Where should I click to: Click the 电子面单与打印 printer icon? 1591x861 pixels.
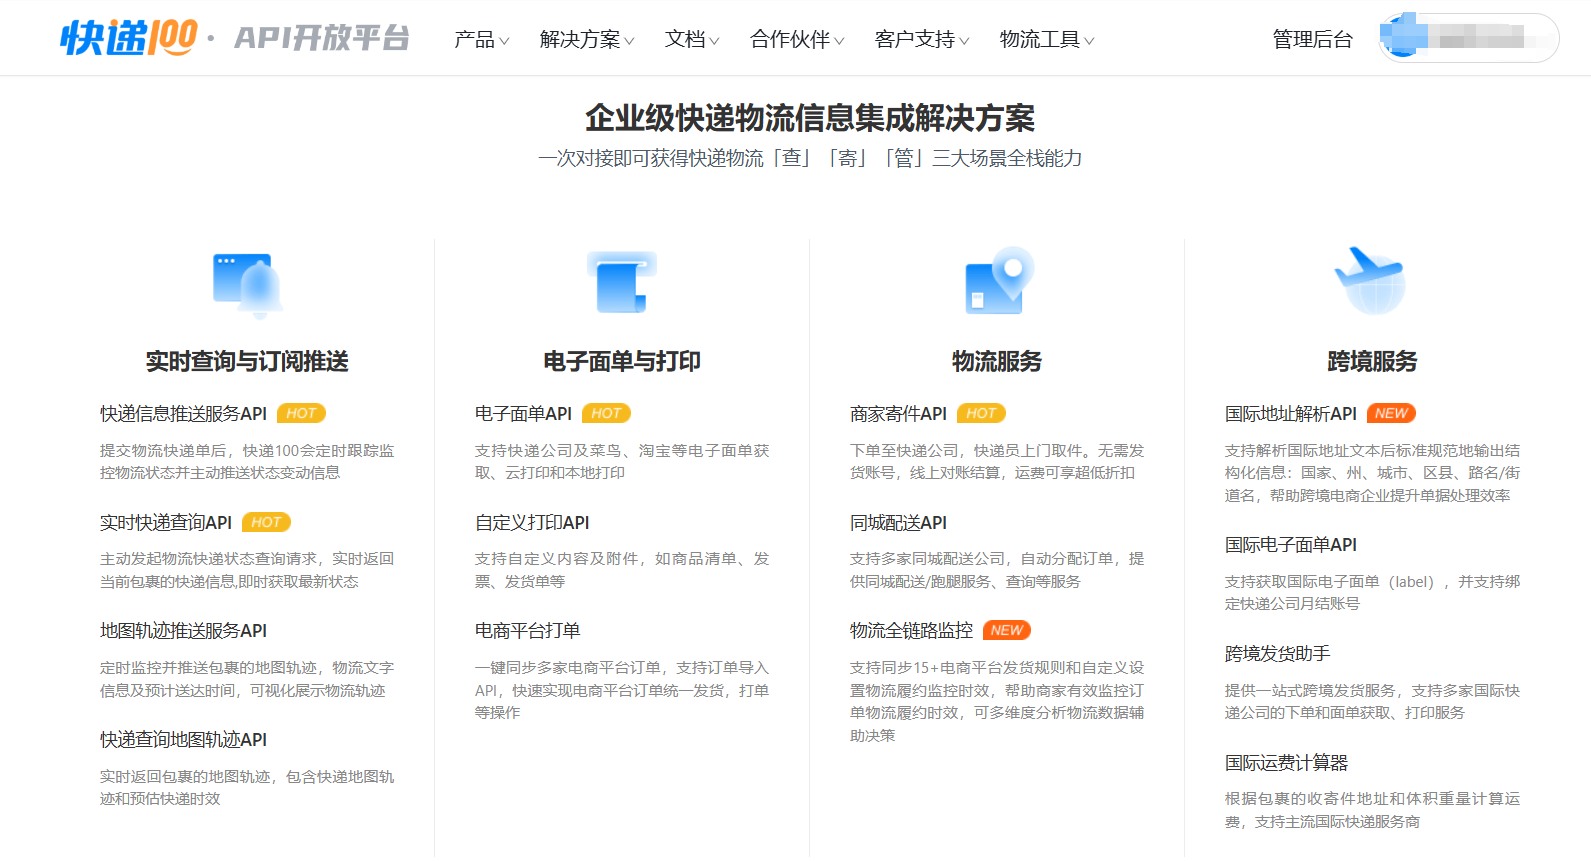coord(622,283)
